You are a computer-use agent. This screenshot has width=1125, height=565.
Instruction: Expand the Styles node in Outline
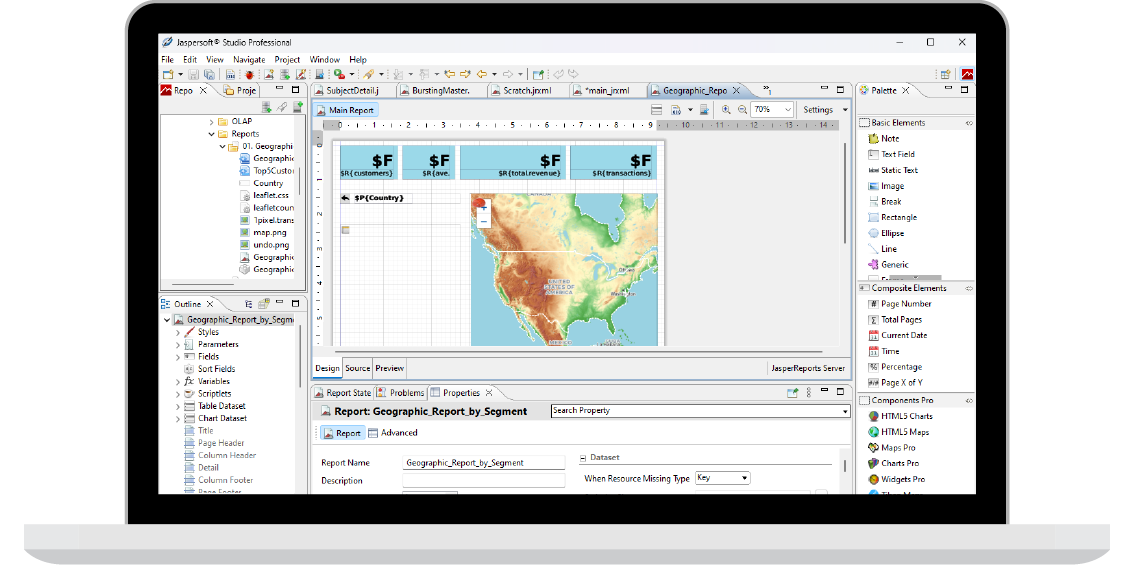point(178,333)
